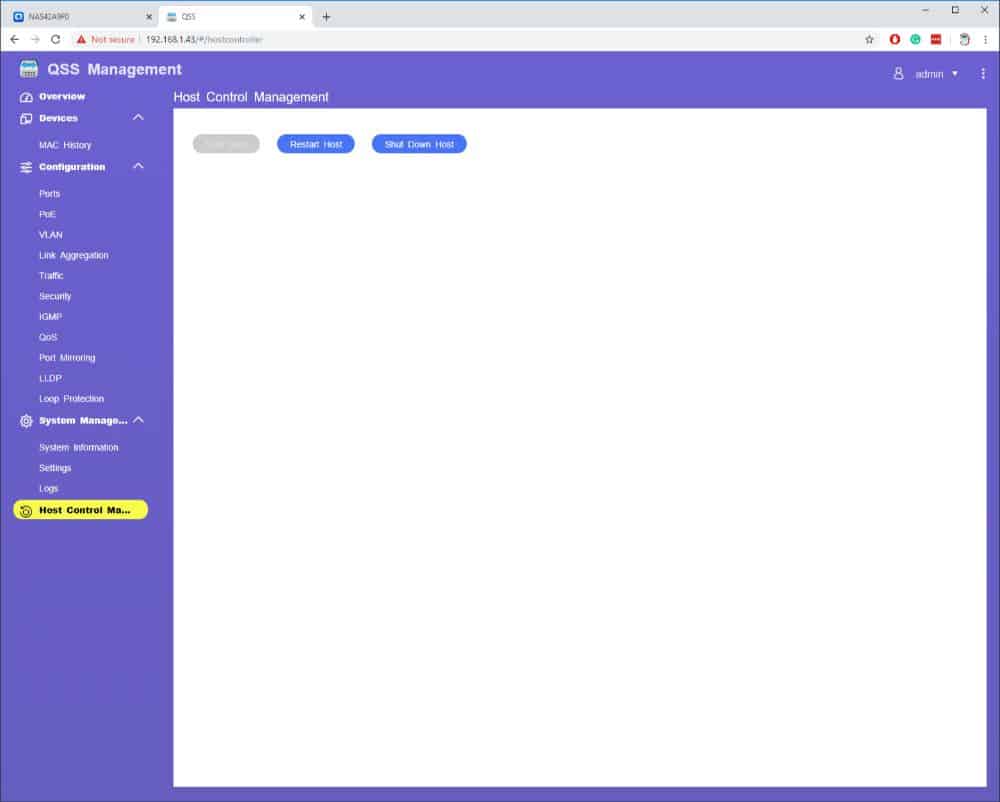Collapse the Configuration section
1000x802 pixels.
[138, 167]
